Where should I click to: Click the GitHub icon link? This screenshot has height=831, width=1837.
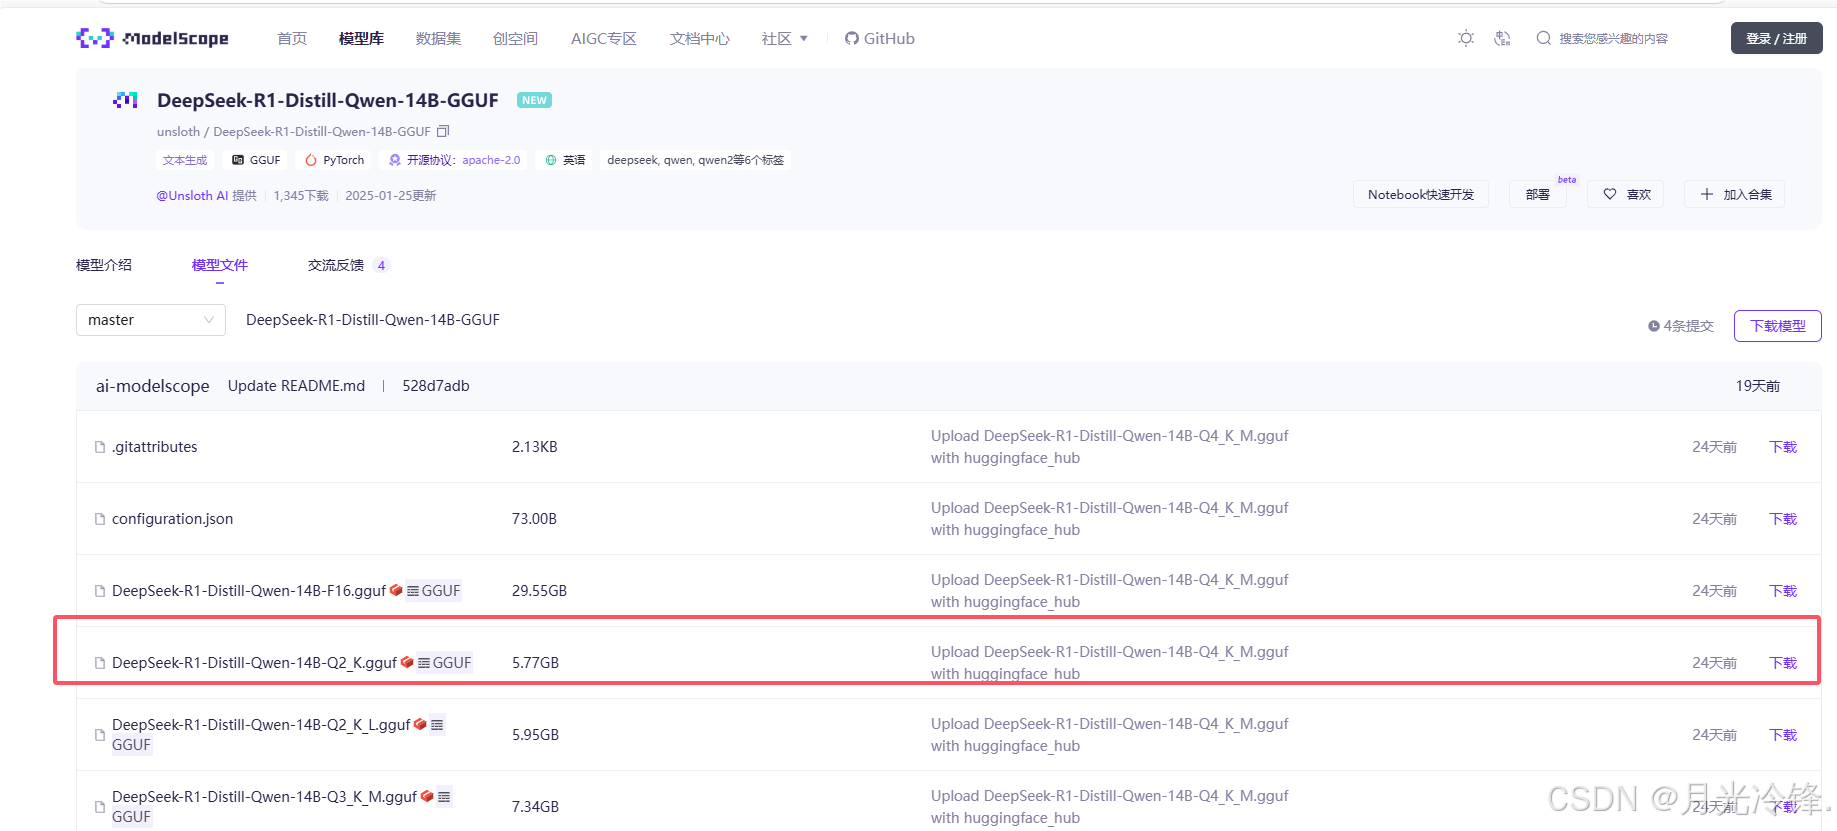(852, 38)
